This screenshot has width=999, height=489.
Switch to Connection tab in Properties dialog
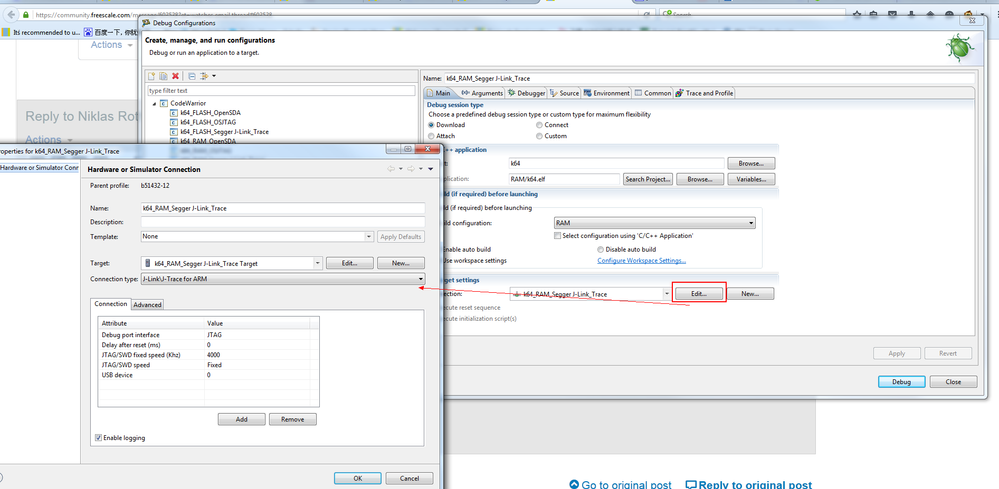[x=111, y=304]
